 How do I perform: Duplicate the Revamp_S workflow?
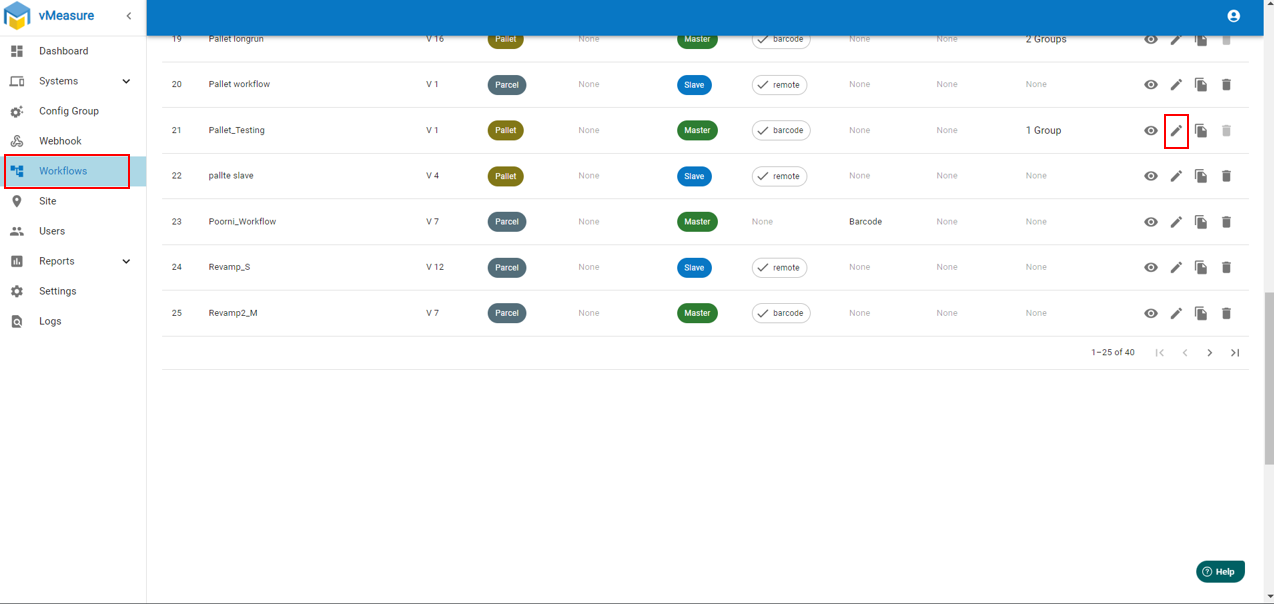(1201, 268)
